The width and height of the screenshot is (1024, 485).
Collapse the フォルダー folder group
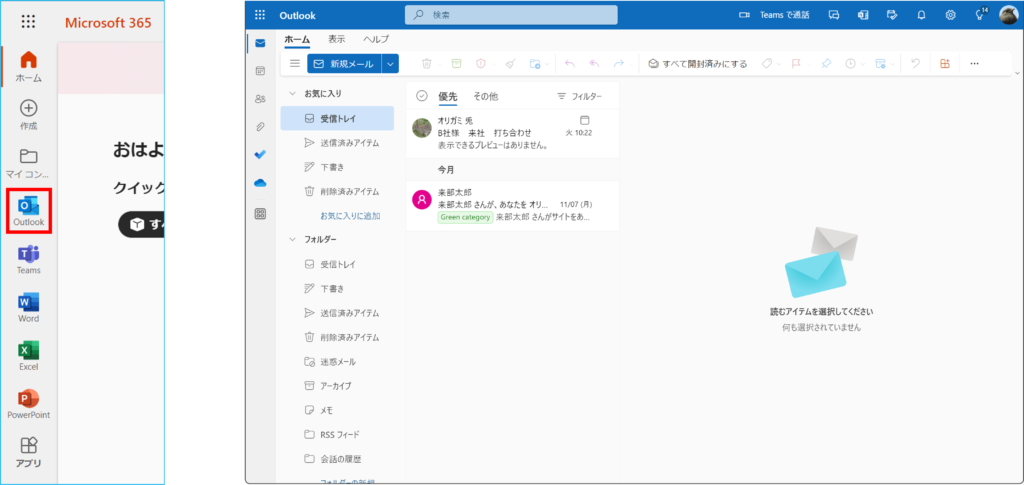[x=293, y=240]
